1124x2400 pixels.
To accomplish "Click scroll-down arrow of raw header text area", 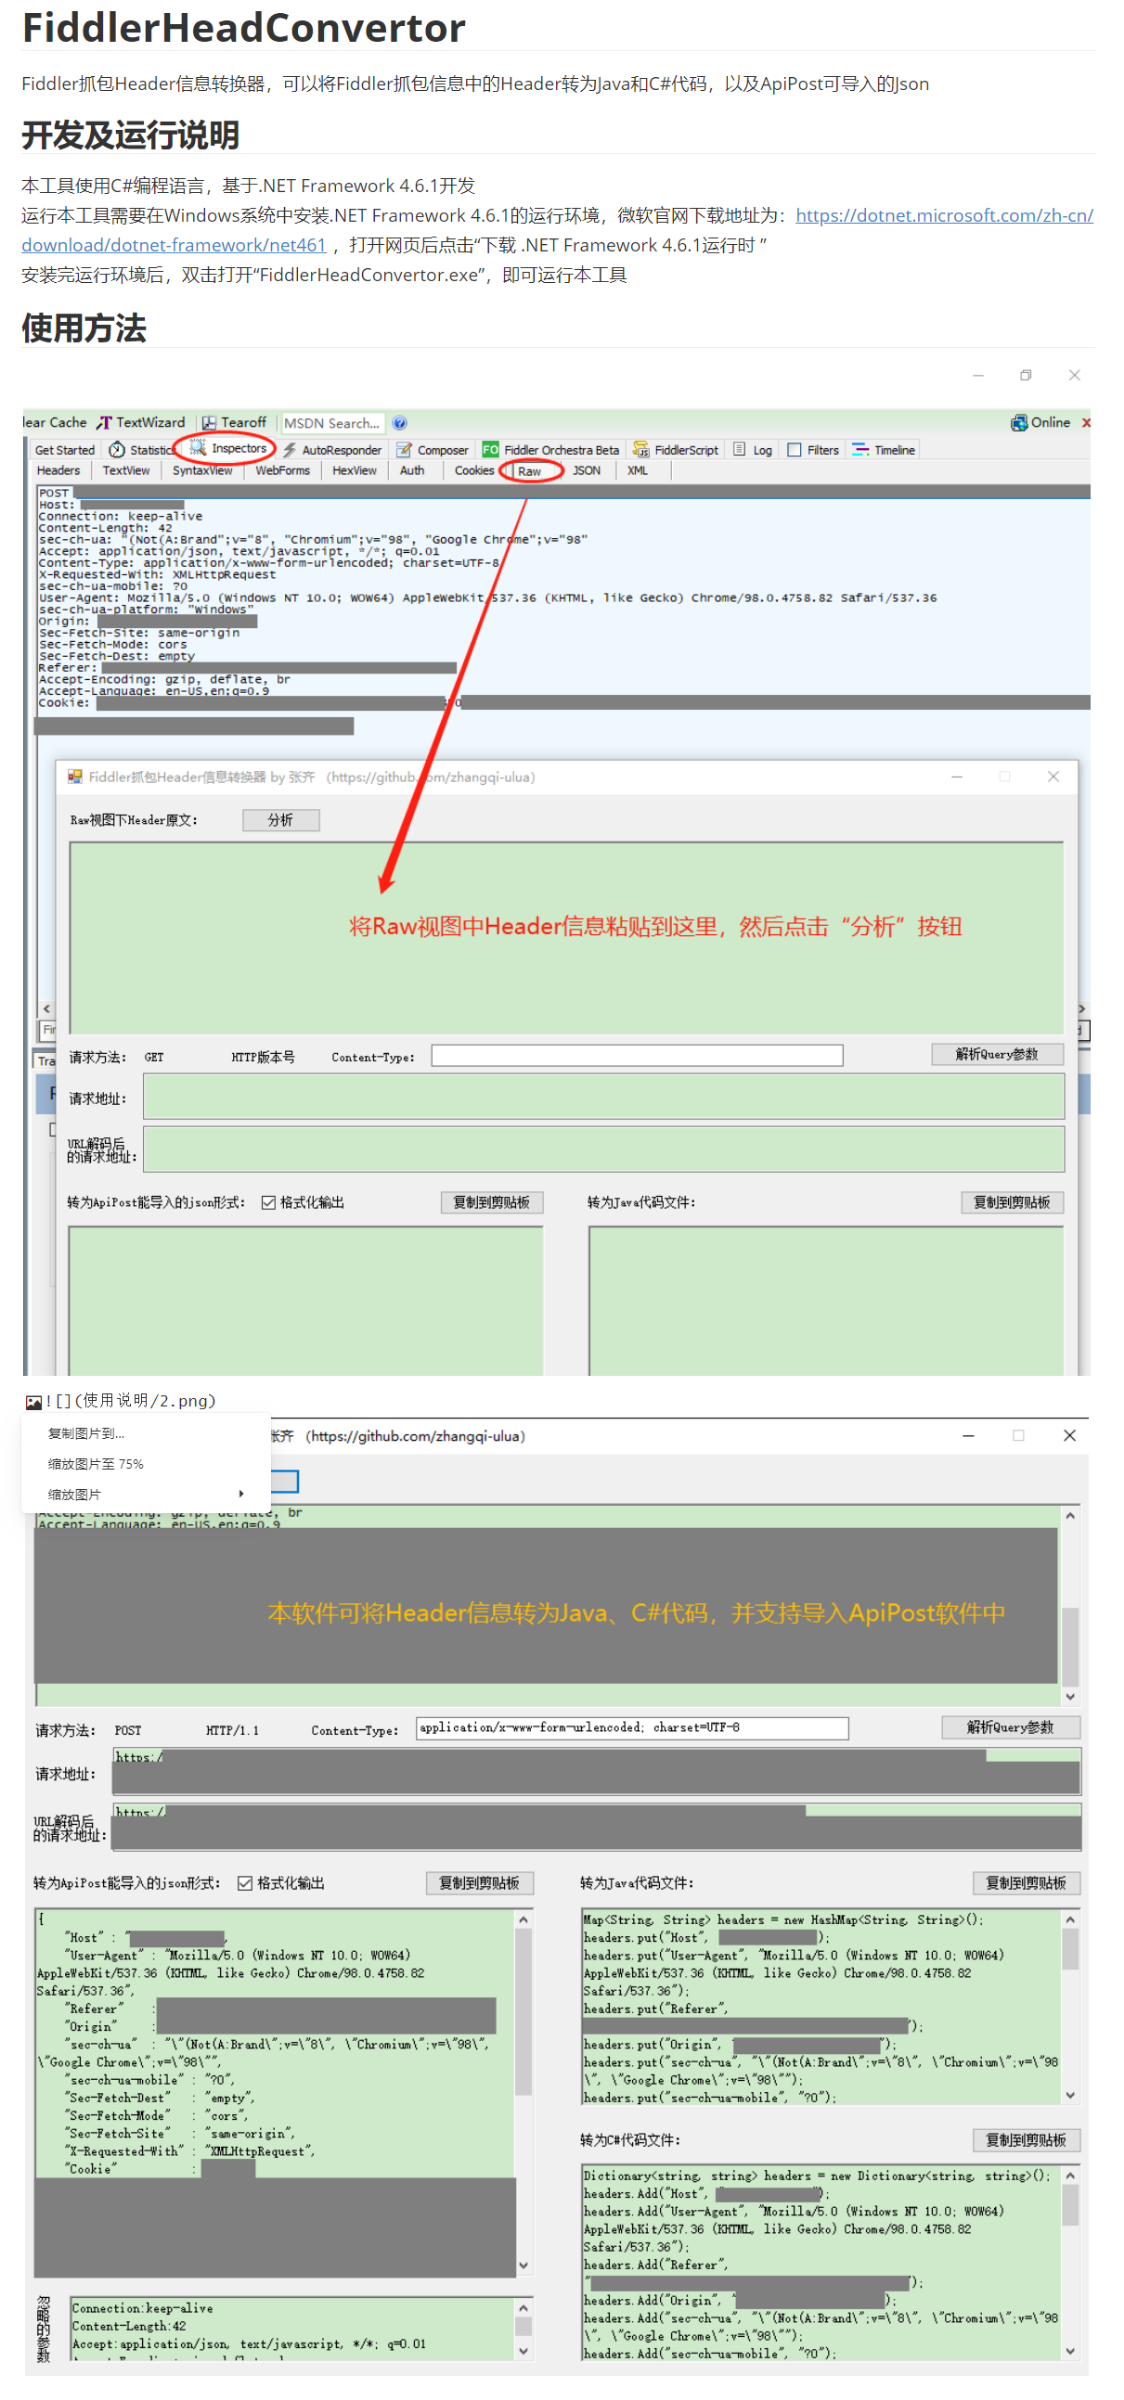I will (x=1070, y=1697).
